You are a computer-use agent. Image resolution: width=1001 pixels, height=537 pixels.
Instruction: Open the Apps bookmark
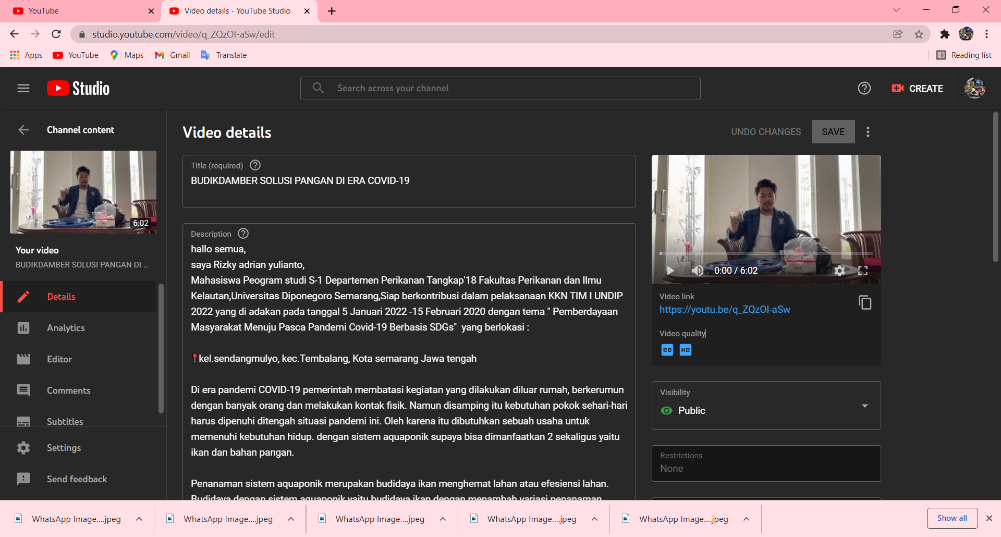click(26, 55)
